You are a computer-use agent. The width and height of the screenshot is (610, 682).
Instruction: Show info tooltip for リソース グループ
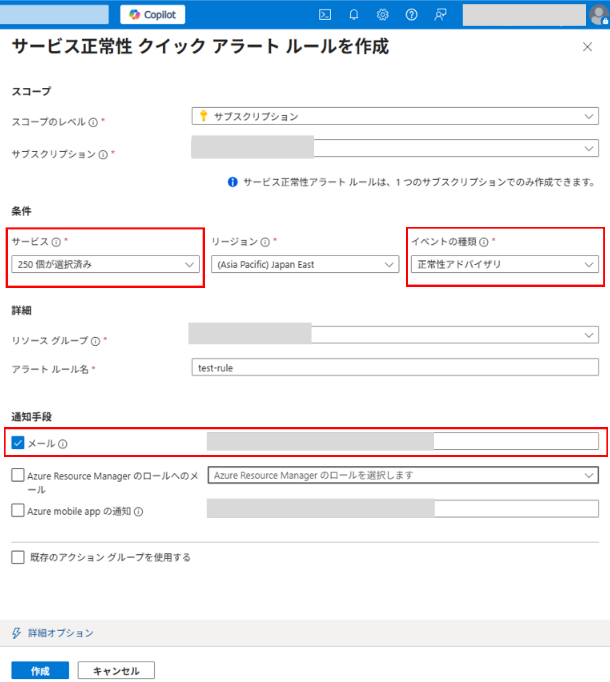tap(95, 341)
